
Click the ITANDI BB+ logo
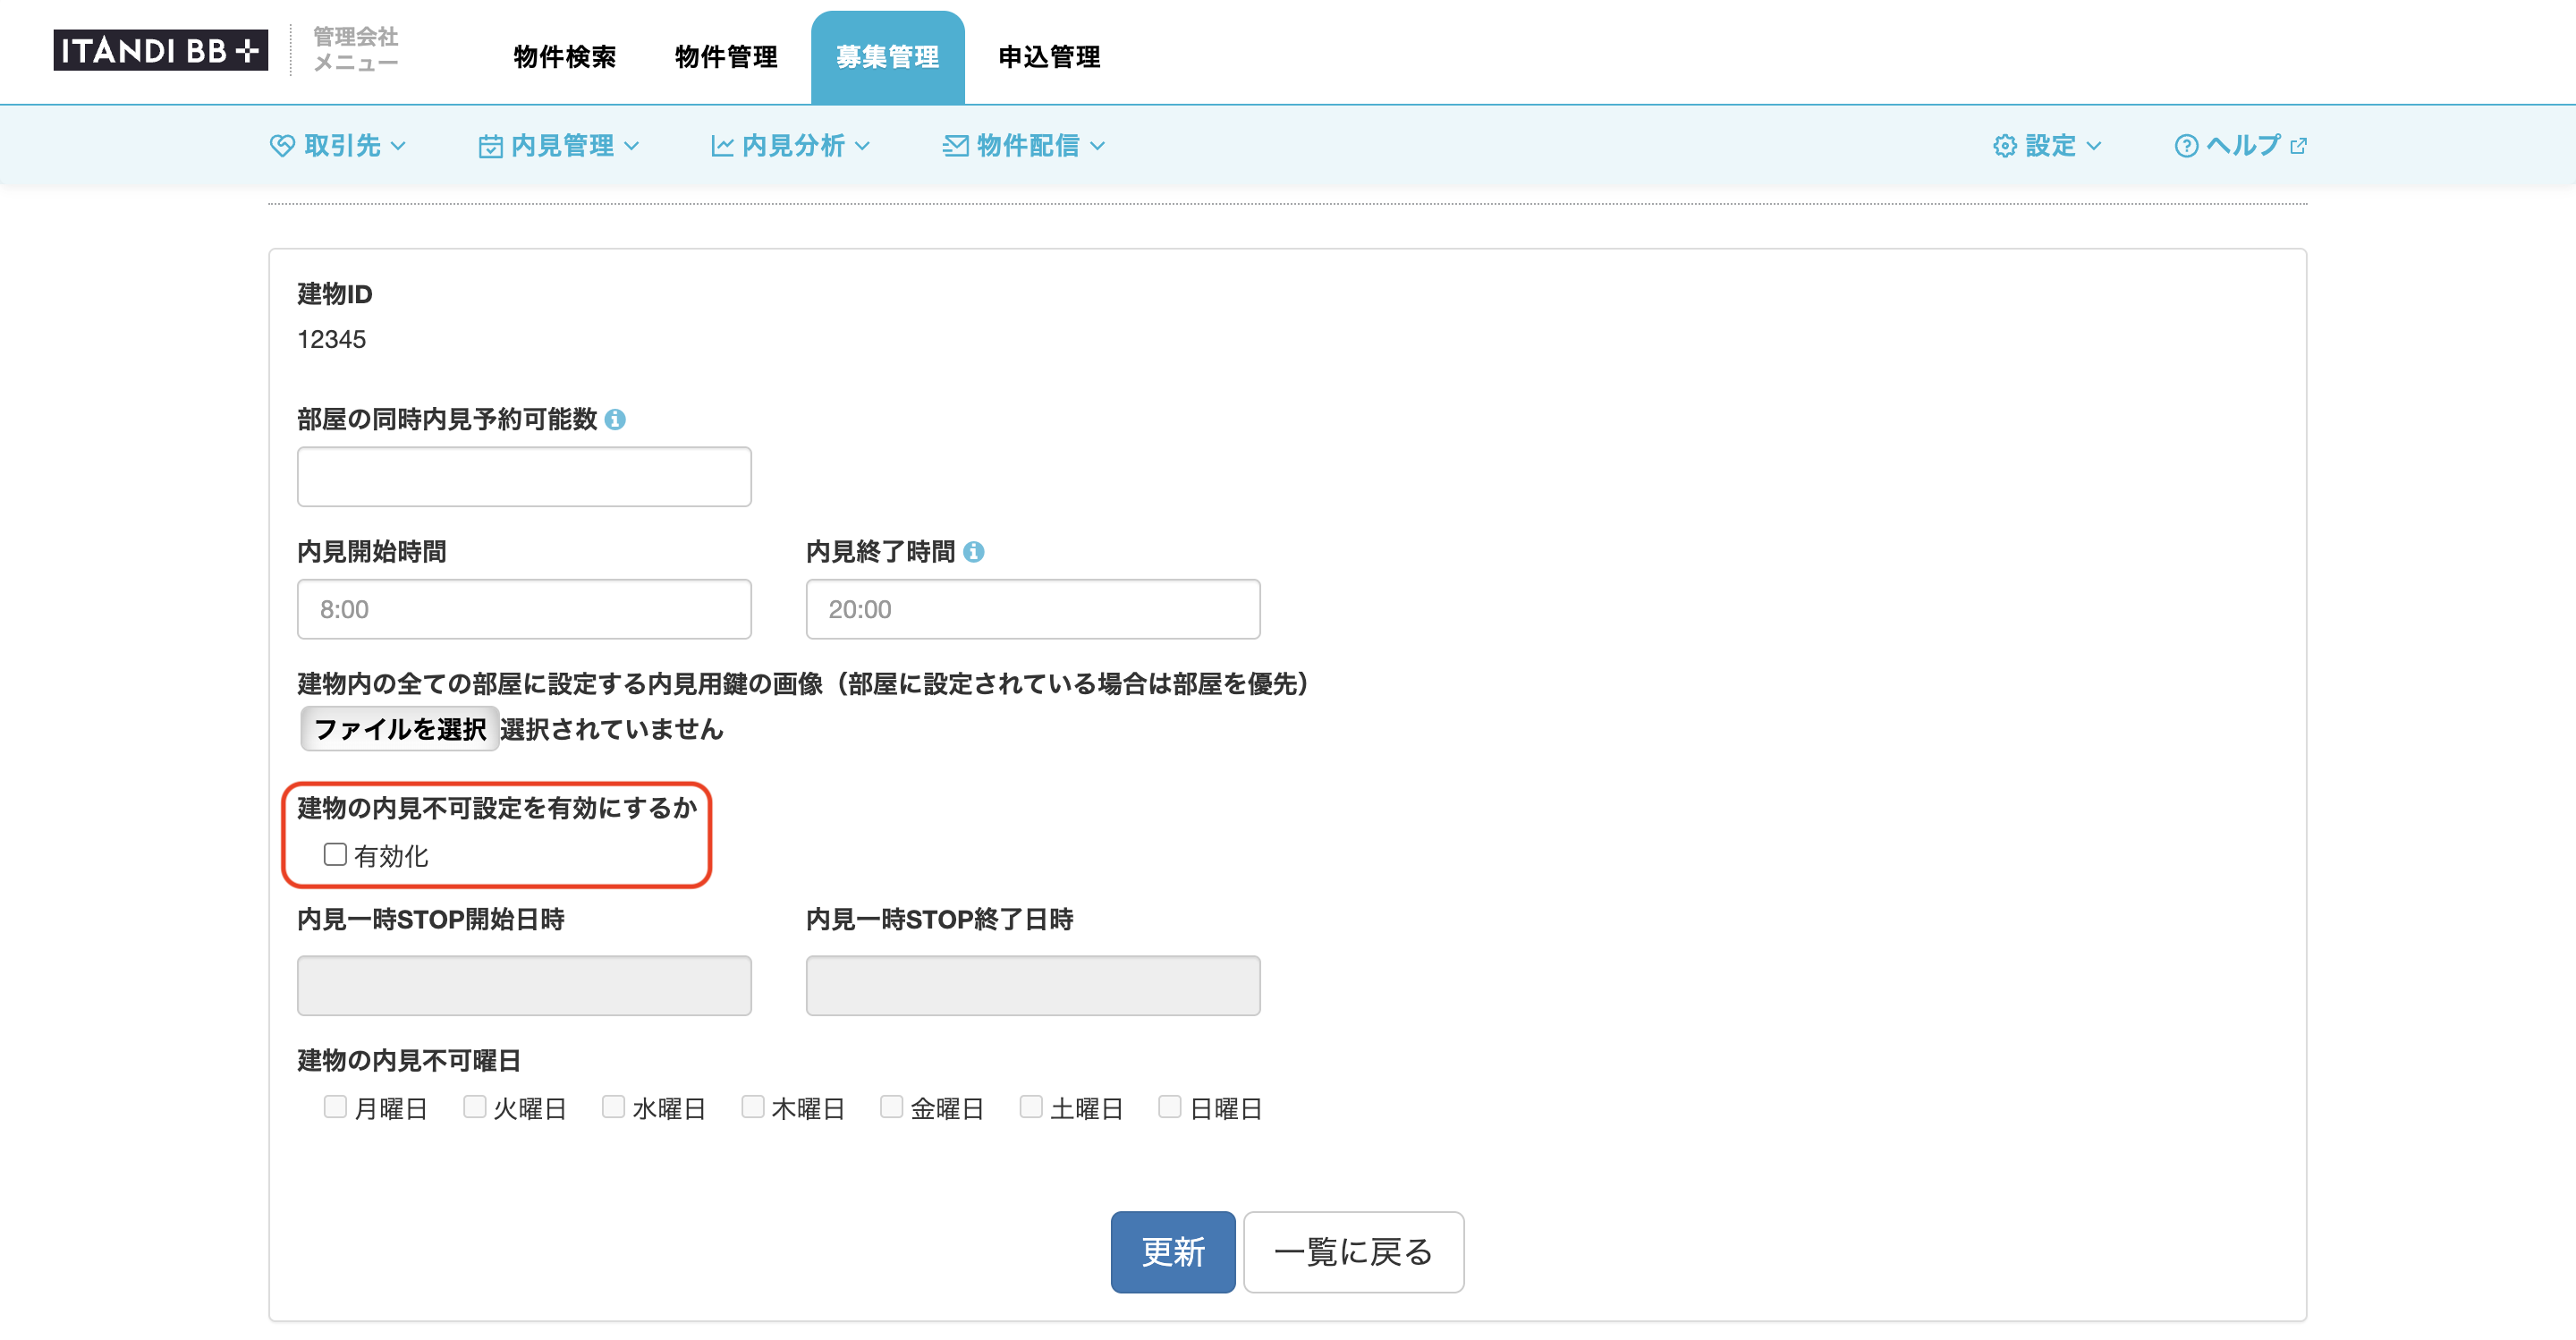pyautogui.click(x=160, y=50)
